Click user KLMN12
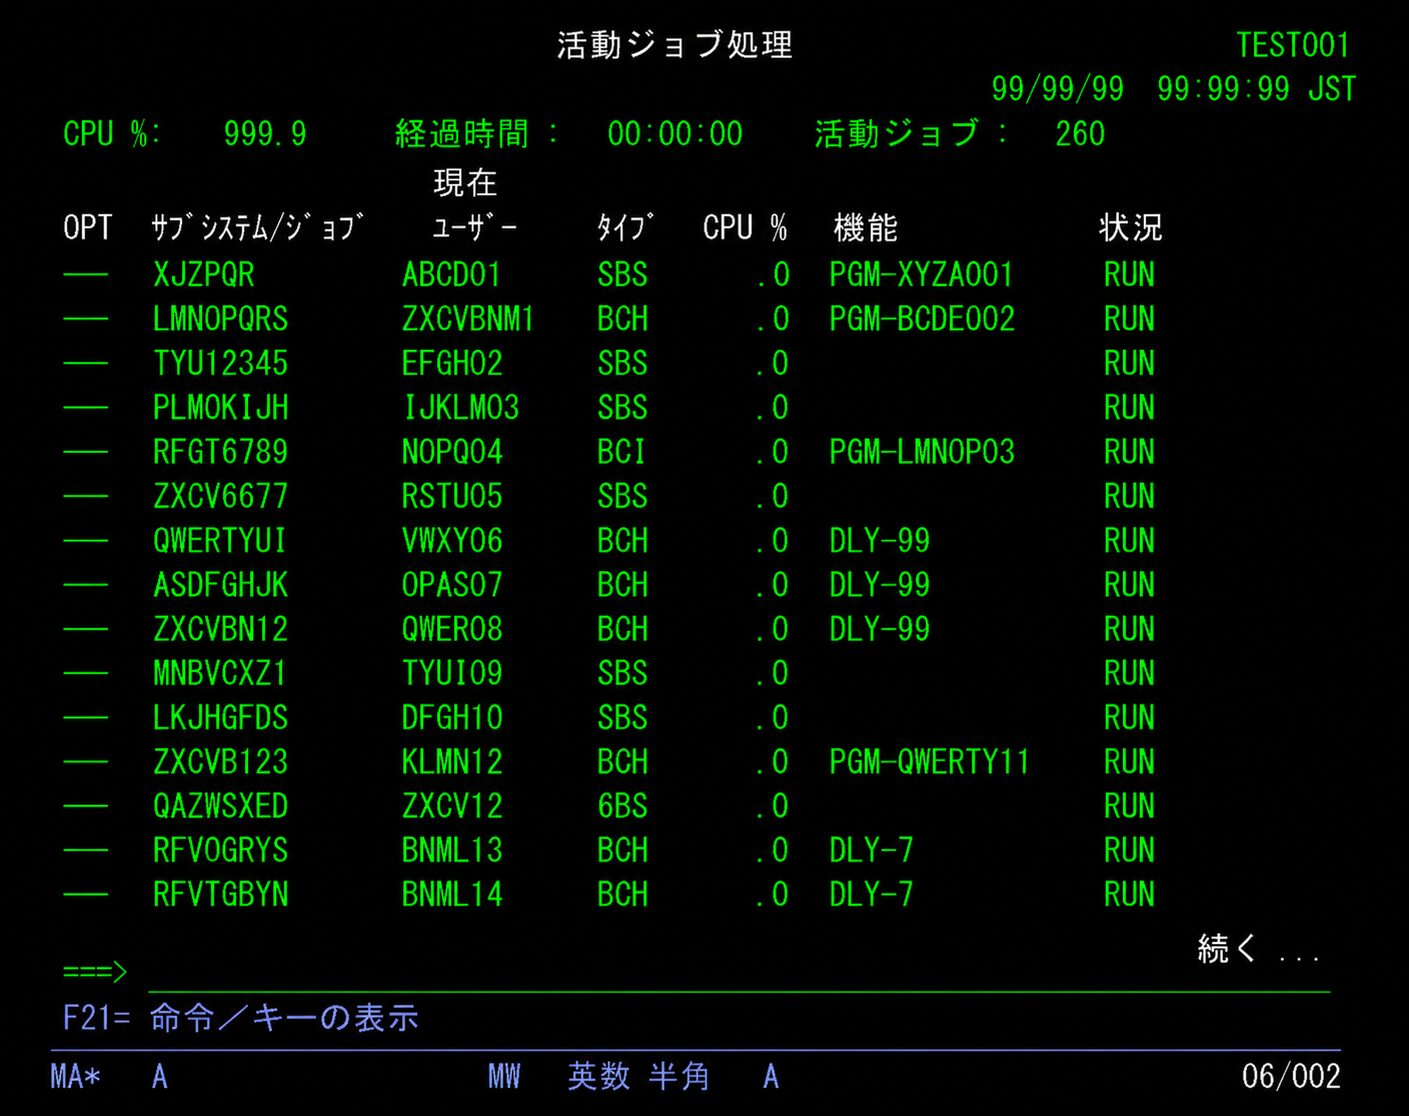This screenshot has width=1409, height=1116. [452, 762]
